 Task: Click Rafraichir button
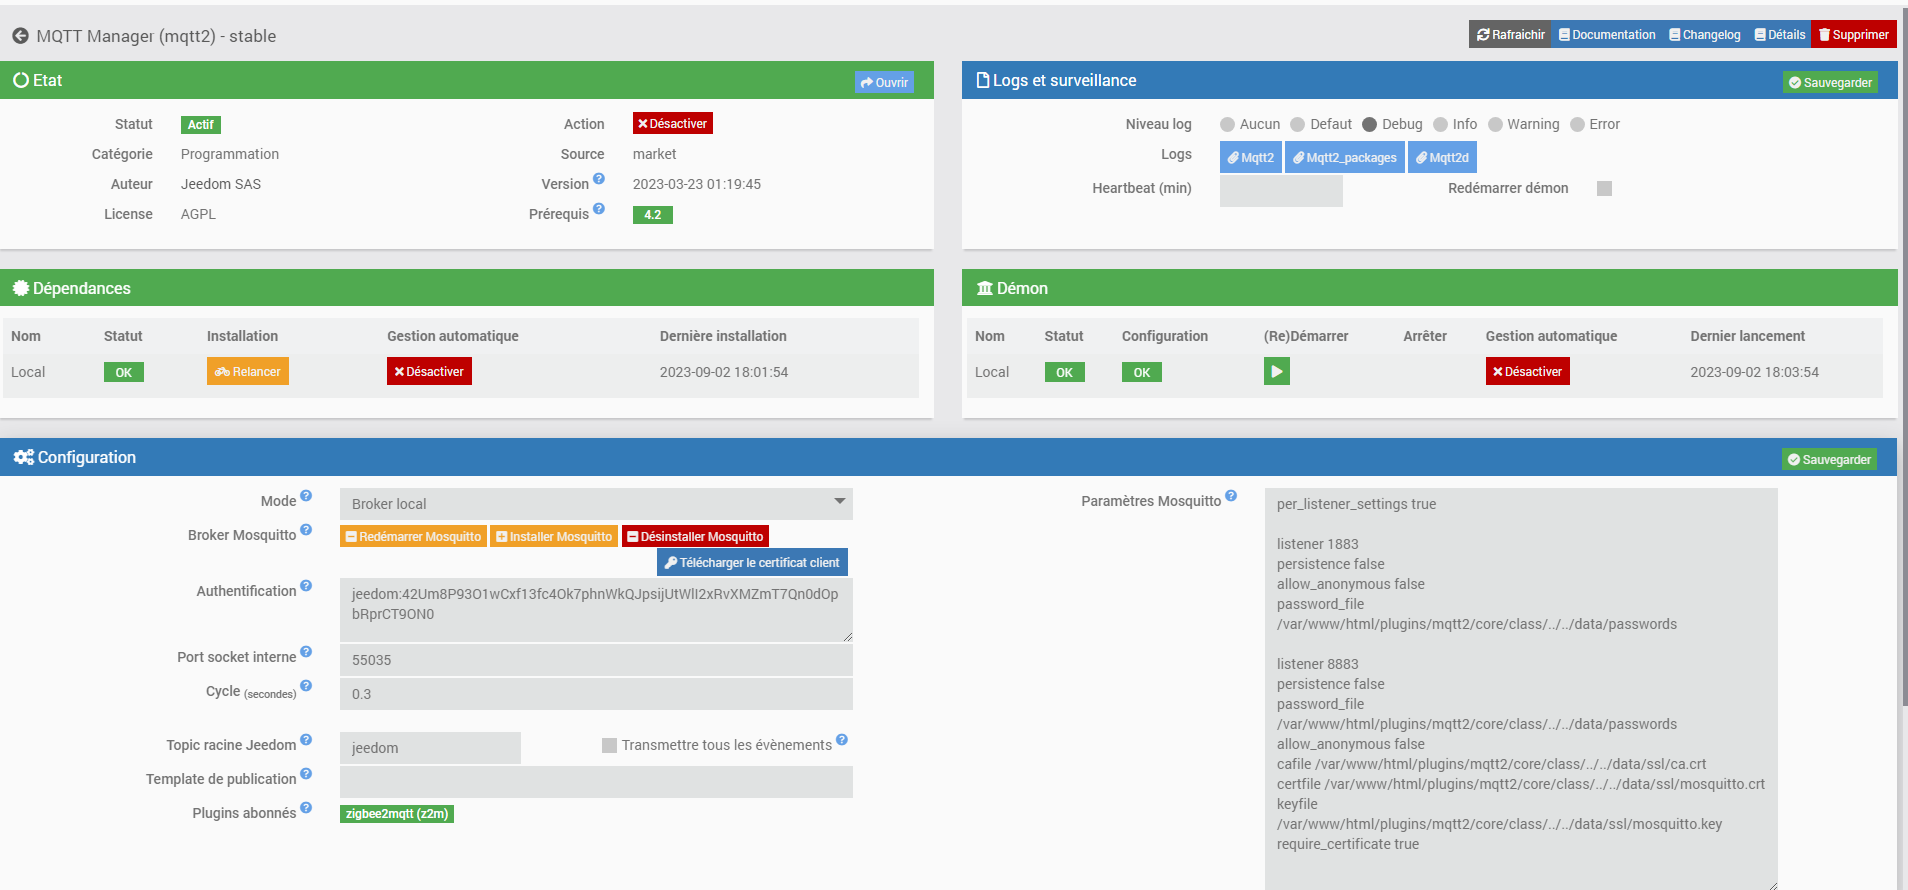click(1510, 35)
